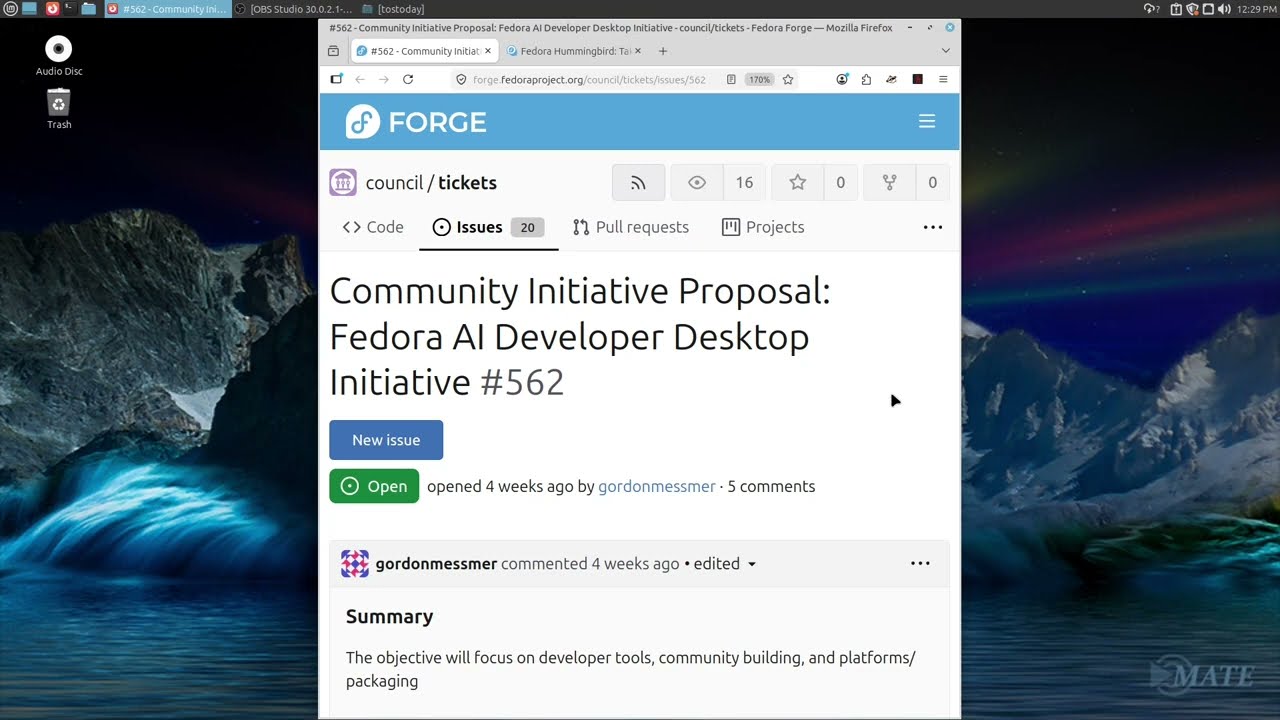Open the Audio Disc desktop icon
Viewport: 1280px width, 720px height.
tap(59, 56)
